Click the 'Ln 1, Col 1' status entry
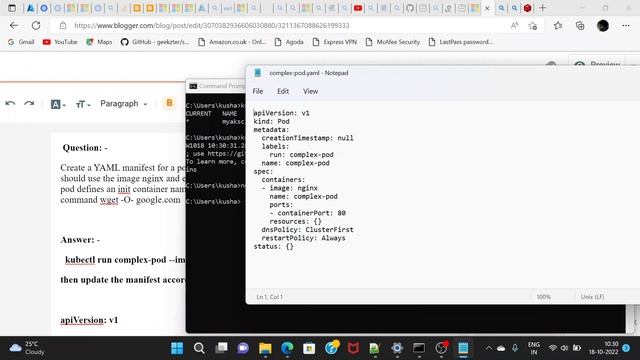The image size is (640, 360). (269, 297)
